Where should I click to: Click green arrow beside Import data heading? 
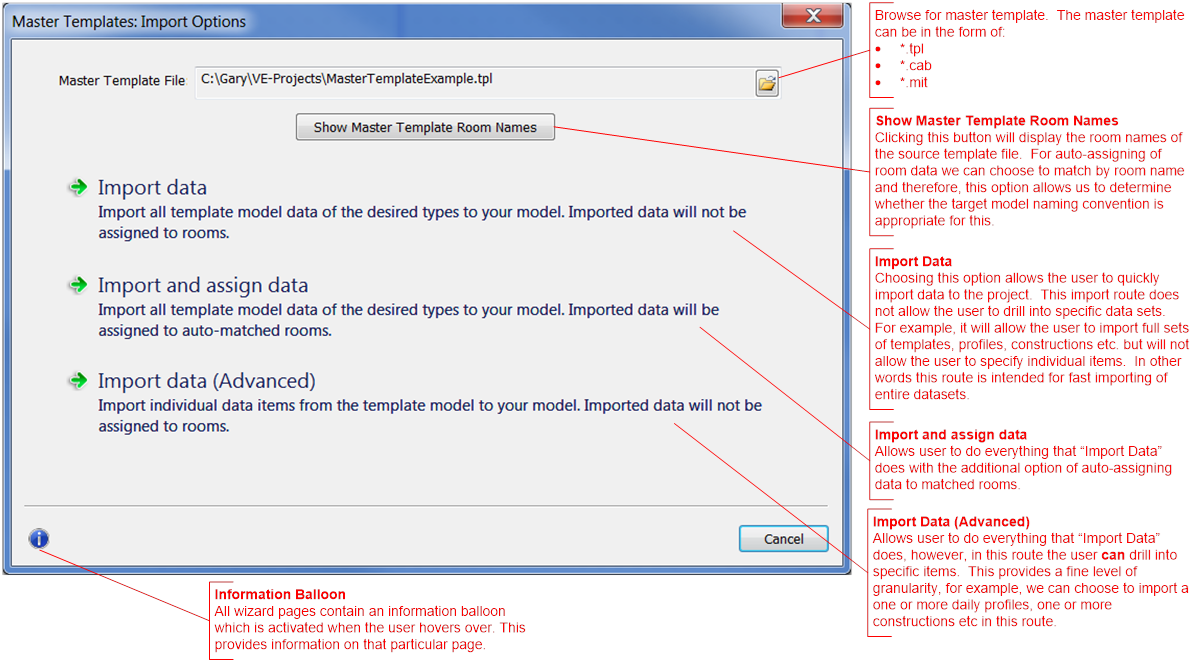[78, 187]
